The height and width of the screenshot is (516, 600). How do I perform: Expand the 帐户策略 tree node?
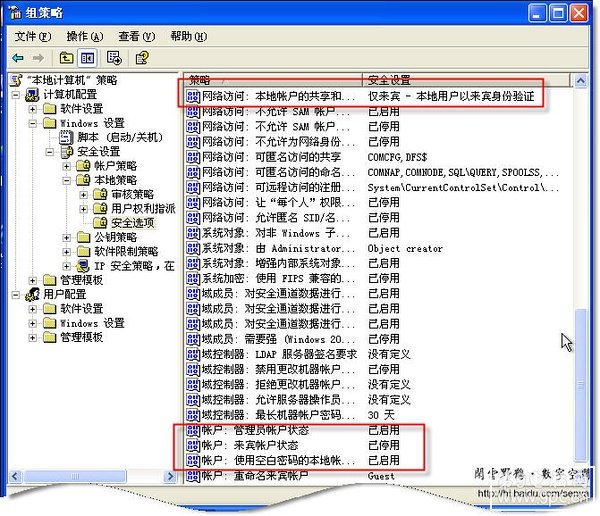pyautogui.click(x=67, y=166)
